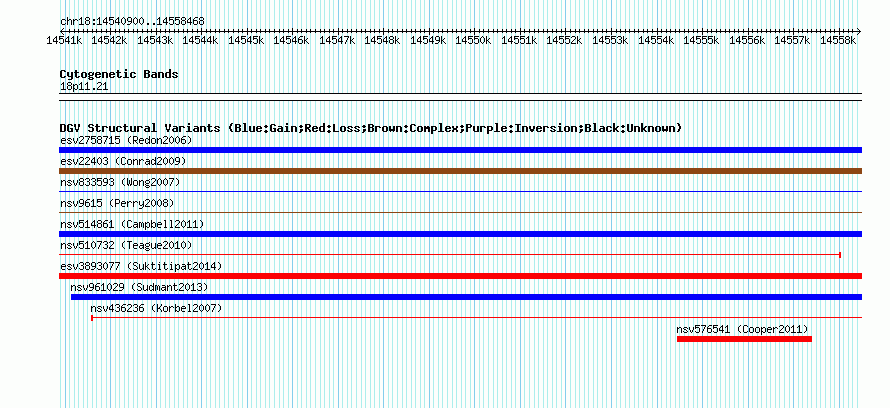Open esv3893077 (Suktitipat2014) label
Viewport: 890px width, 408px height.
tap(141, 266)
